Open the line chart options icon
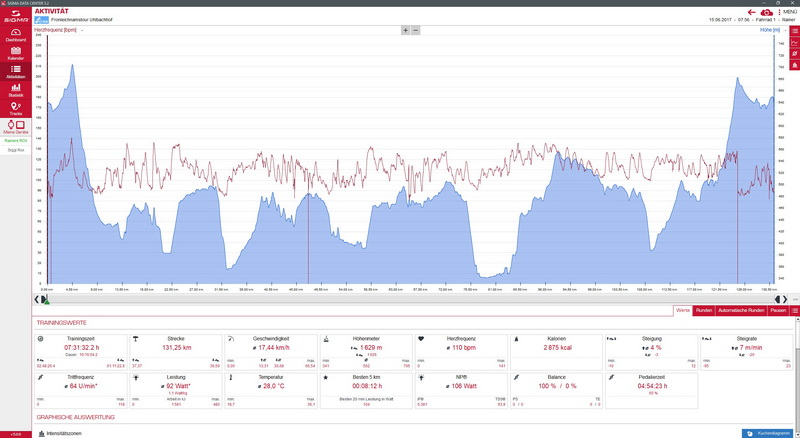Viewport: 800px width, 438px height. point(794,43)
